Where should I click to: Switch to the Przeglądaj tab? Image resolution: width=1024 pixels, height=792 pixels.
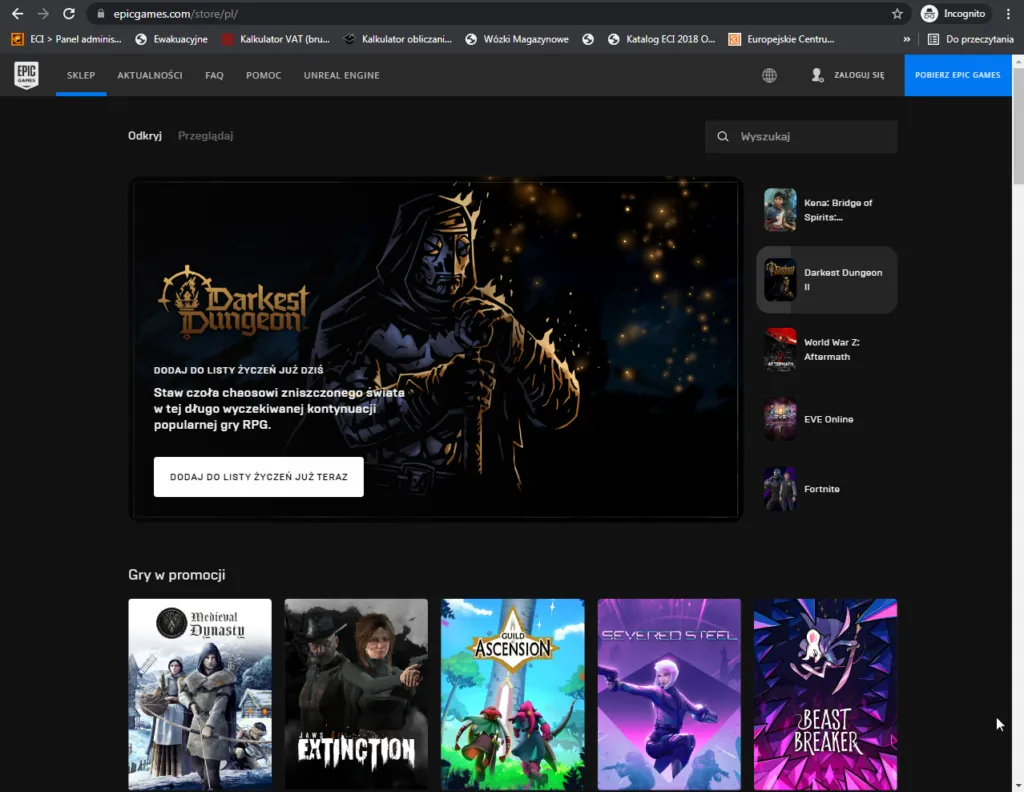[x=206, y=136]
